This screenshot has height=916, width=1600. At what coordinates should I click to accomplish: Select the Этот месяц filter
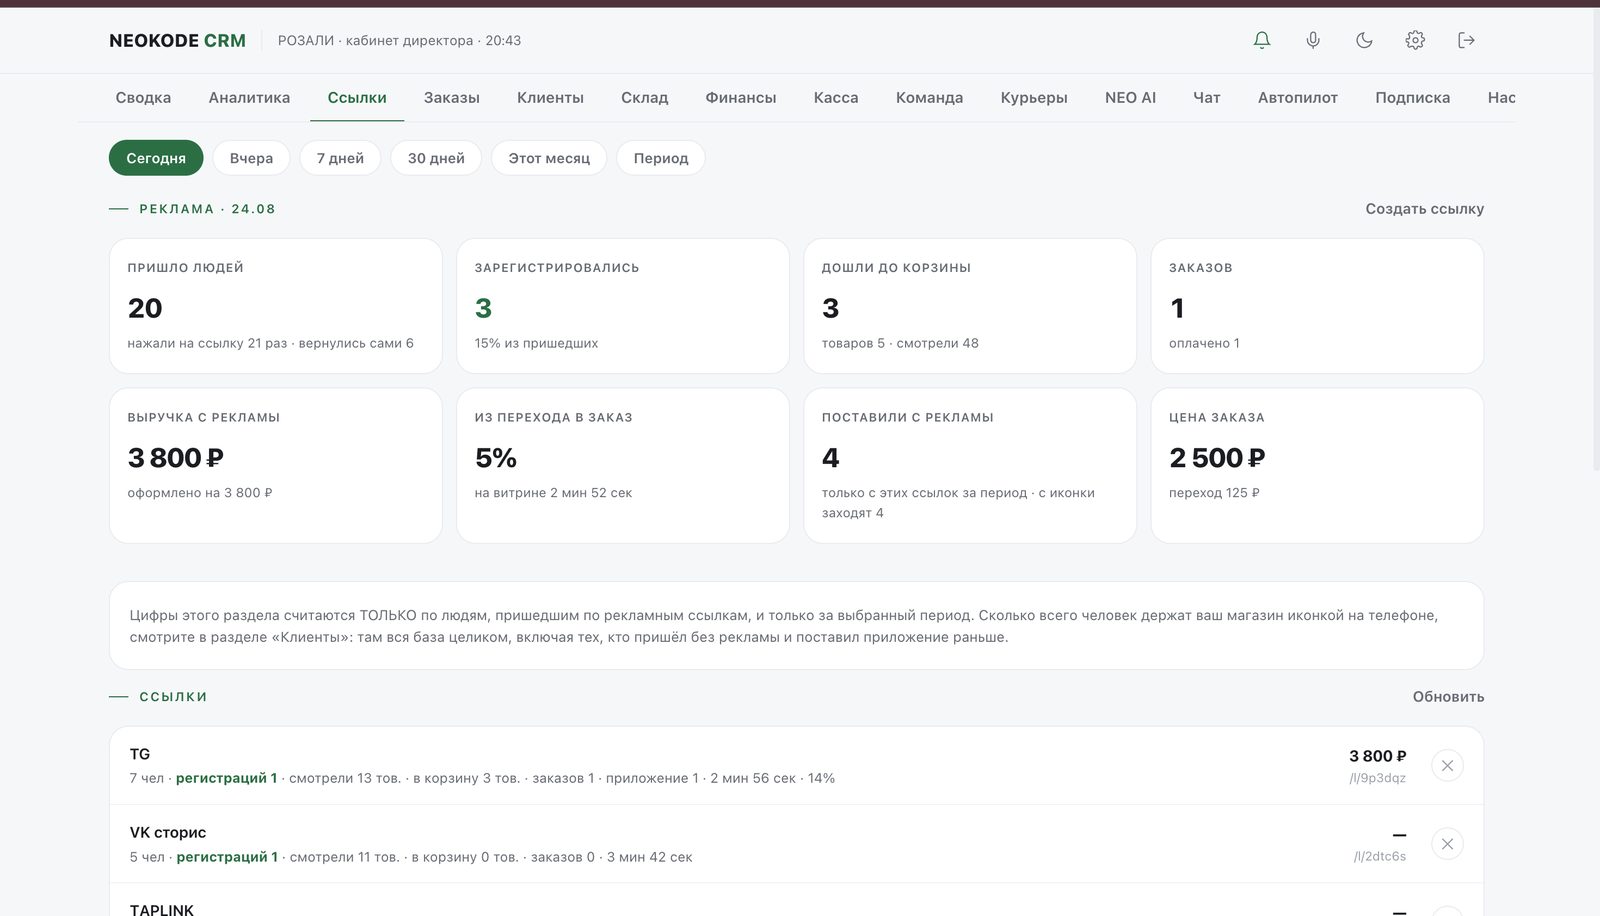549,158
